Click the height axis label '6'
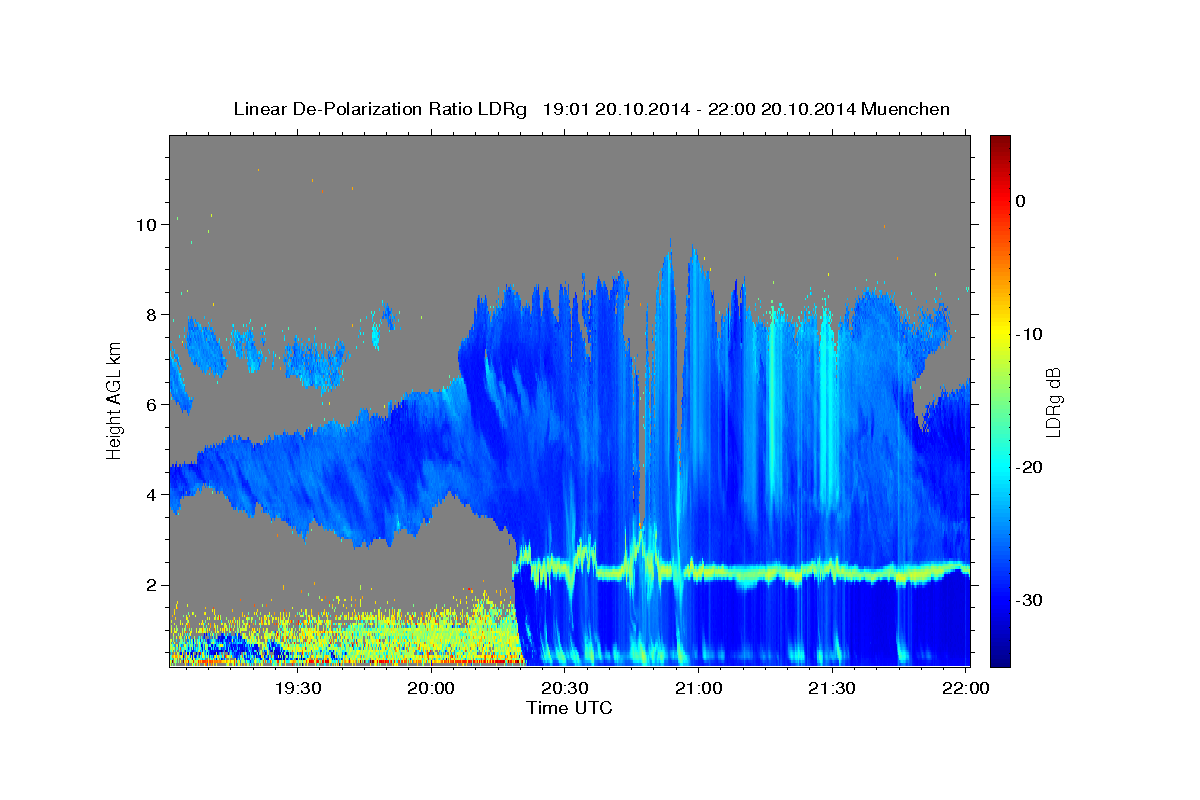1200x800 pixels. pyautogui.click(x=152, y=405)
